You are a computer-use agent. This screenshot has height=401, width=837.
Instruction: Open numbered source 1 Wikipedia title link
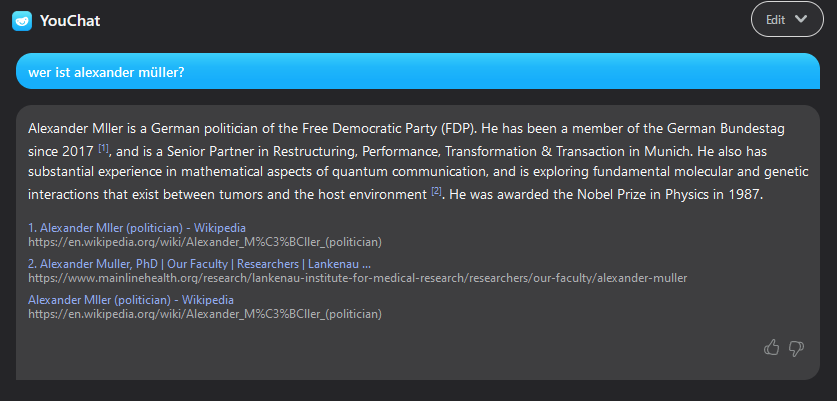point(137,228)
